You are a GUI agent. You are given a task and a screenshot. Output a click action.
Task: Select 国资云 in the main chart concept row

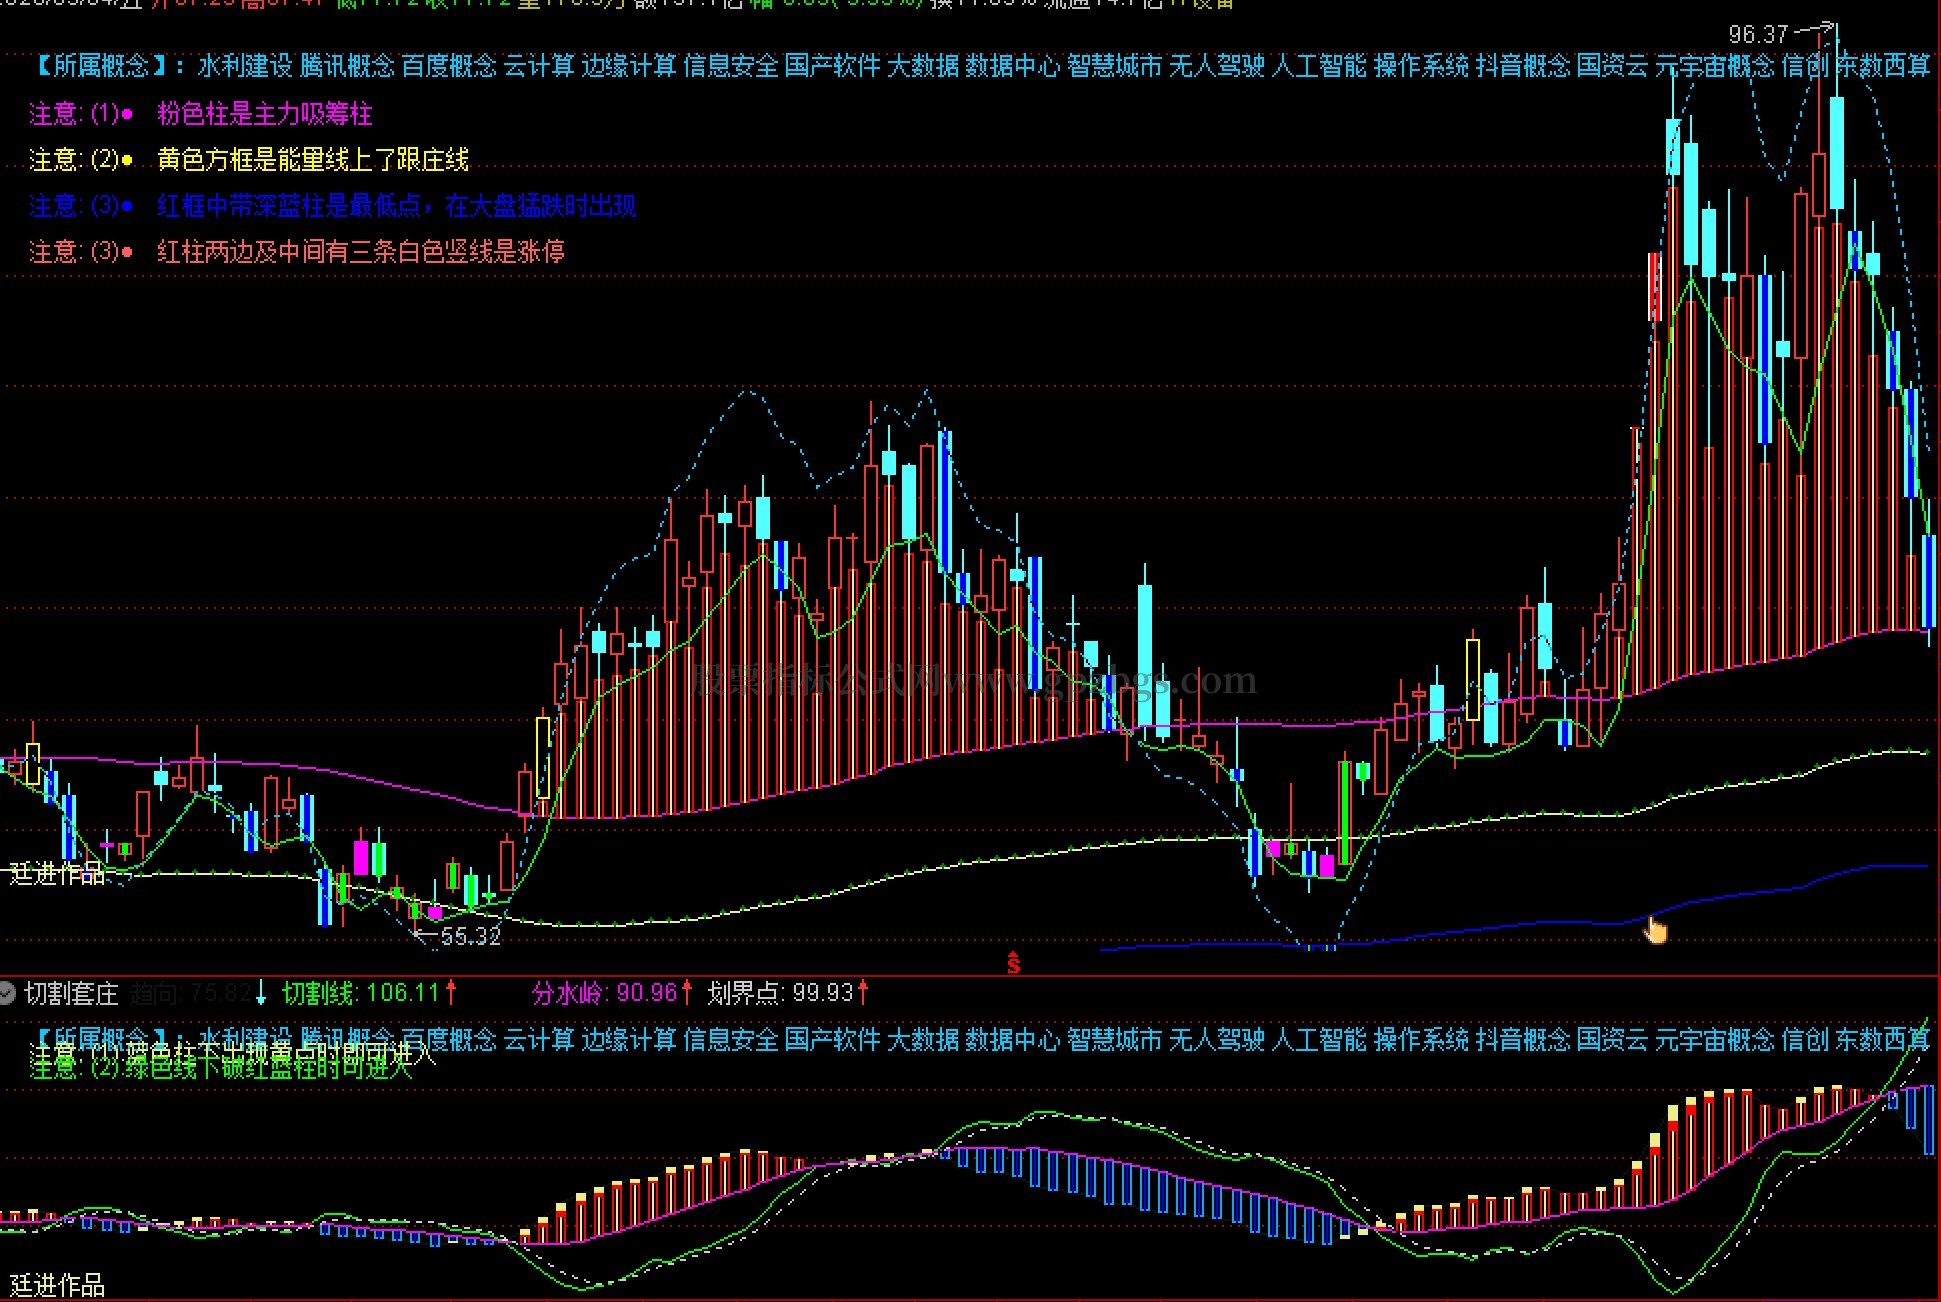pos(1613,66)
